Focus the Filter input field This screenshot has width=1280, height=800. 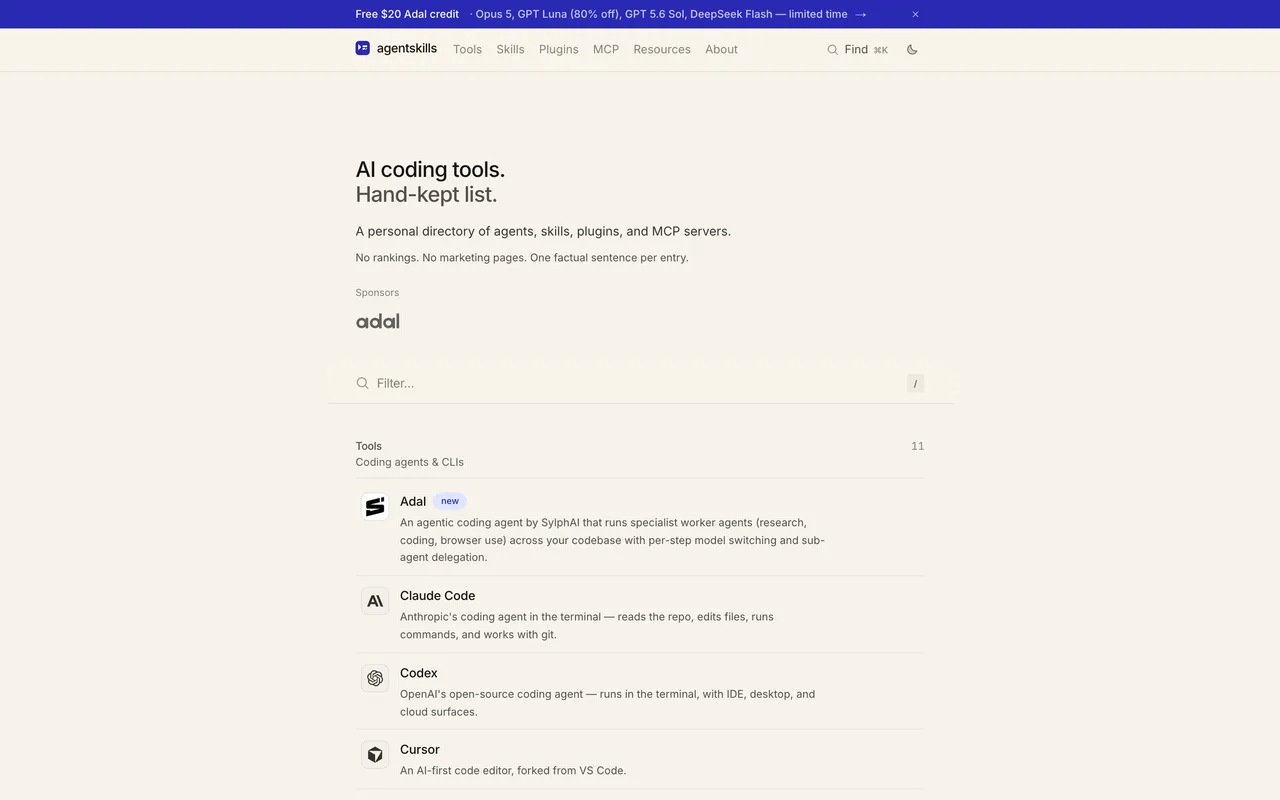[640, 383]
